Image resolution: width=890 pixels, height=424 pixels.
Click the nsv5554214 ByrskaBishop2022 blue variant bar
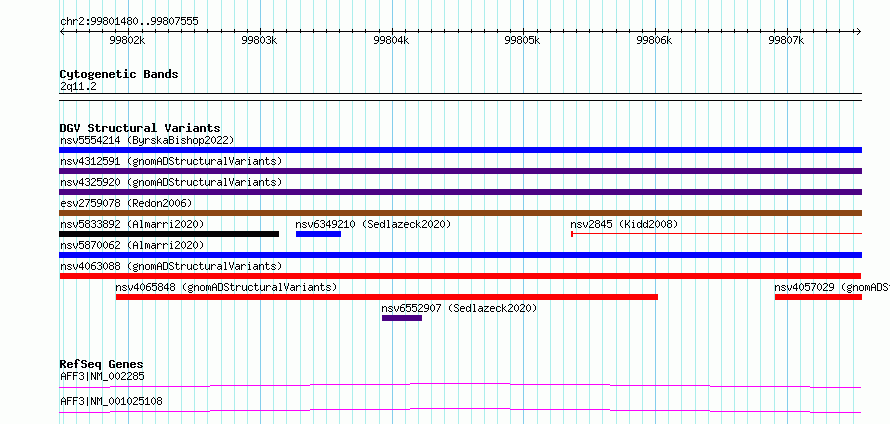[x=460, y=150]
